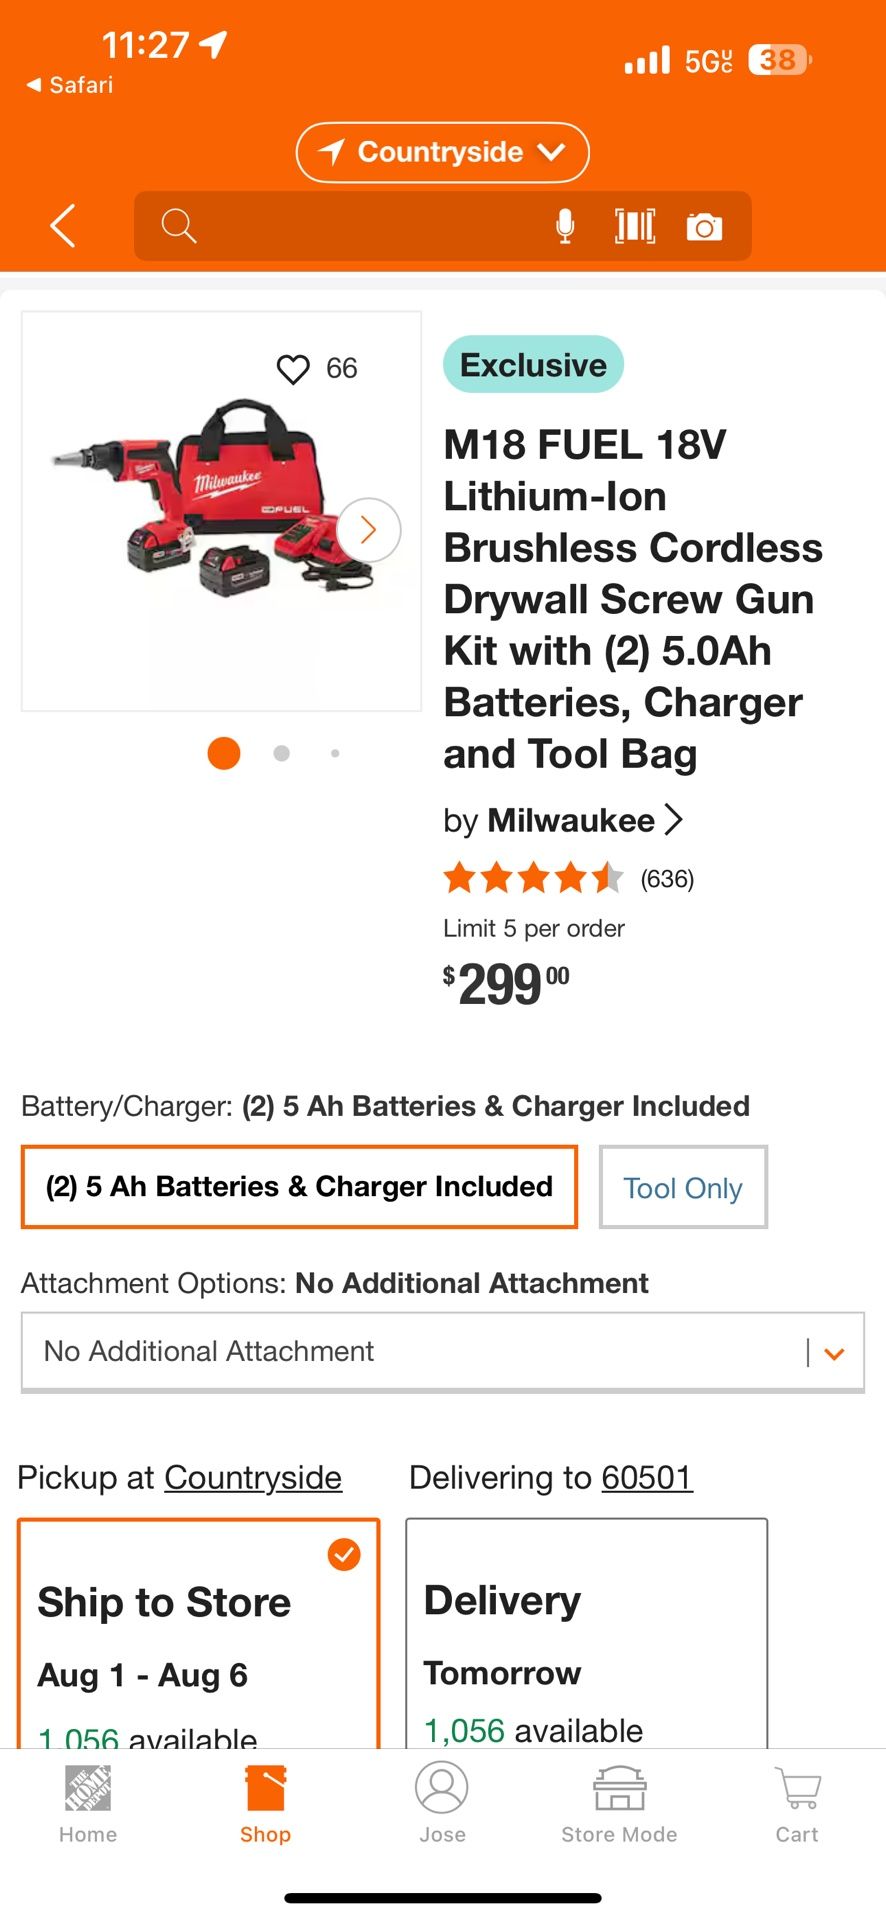This screenshot has width=886, height=1920.
Task: Expand the Attachment Options dropdown
Action: point(442,1352)
